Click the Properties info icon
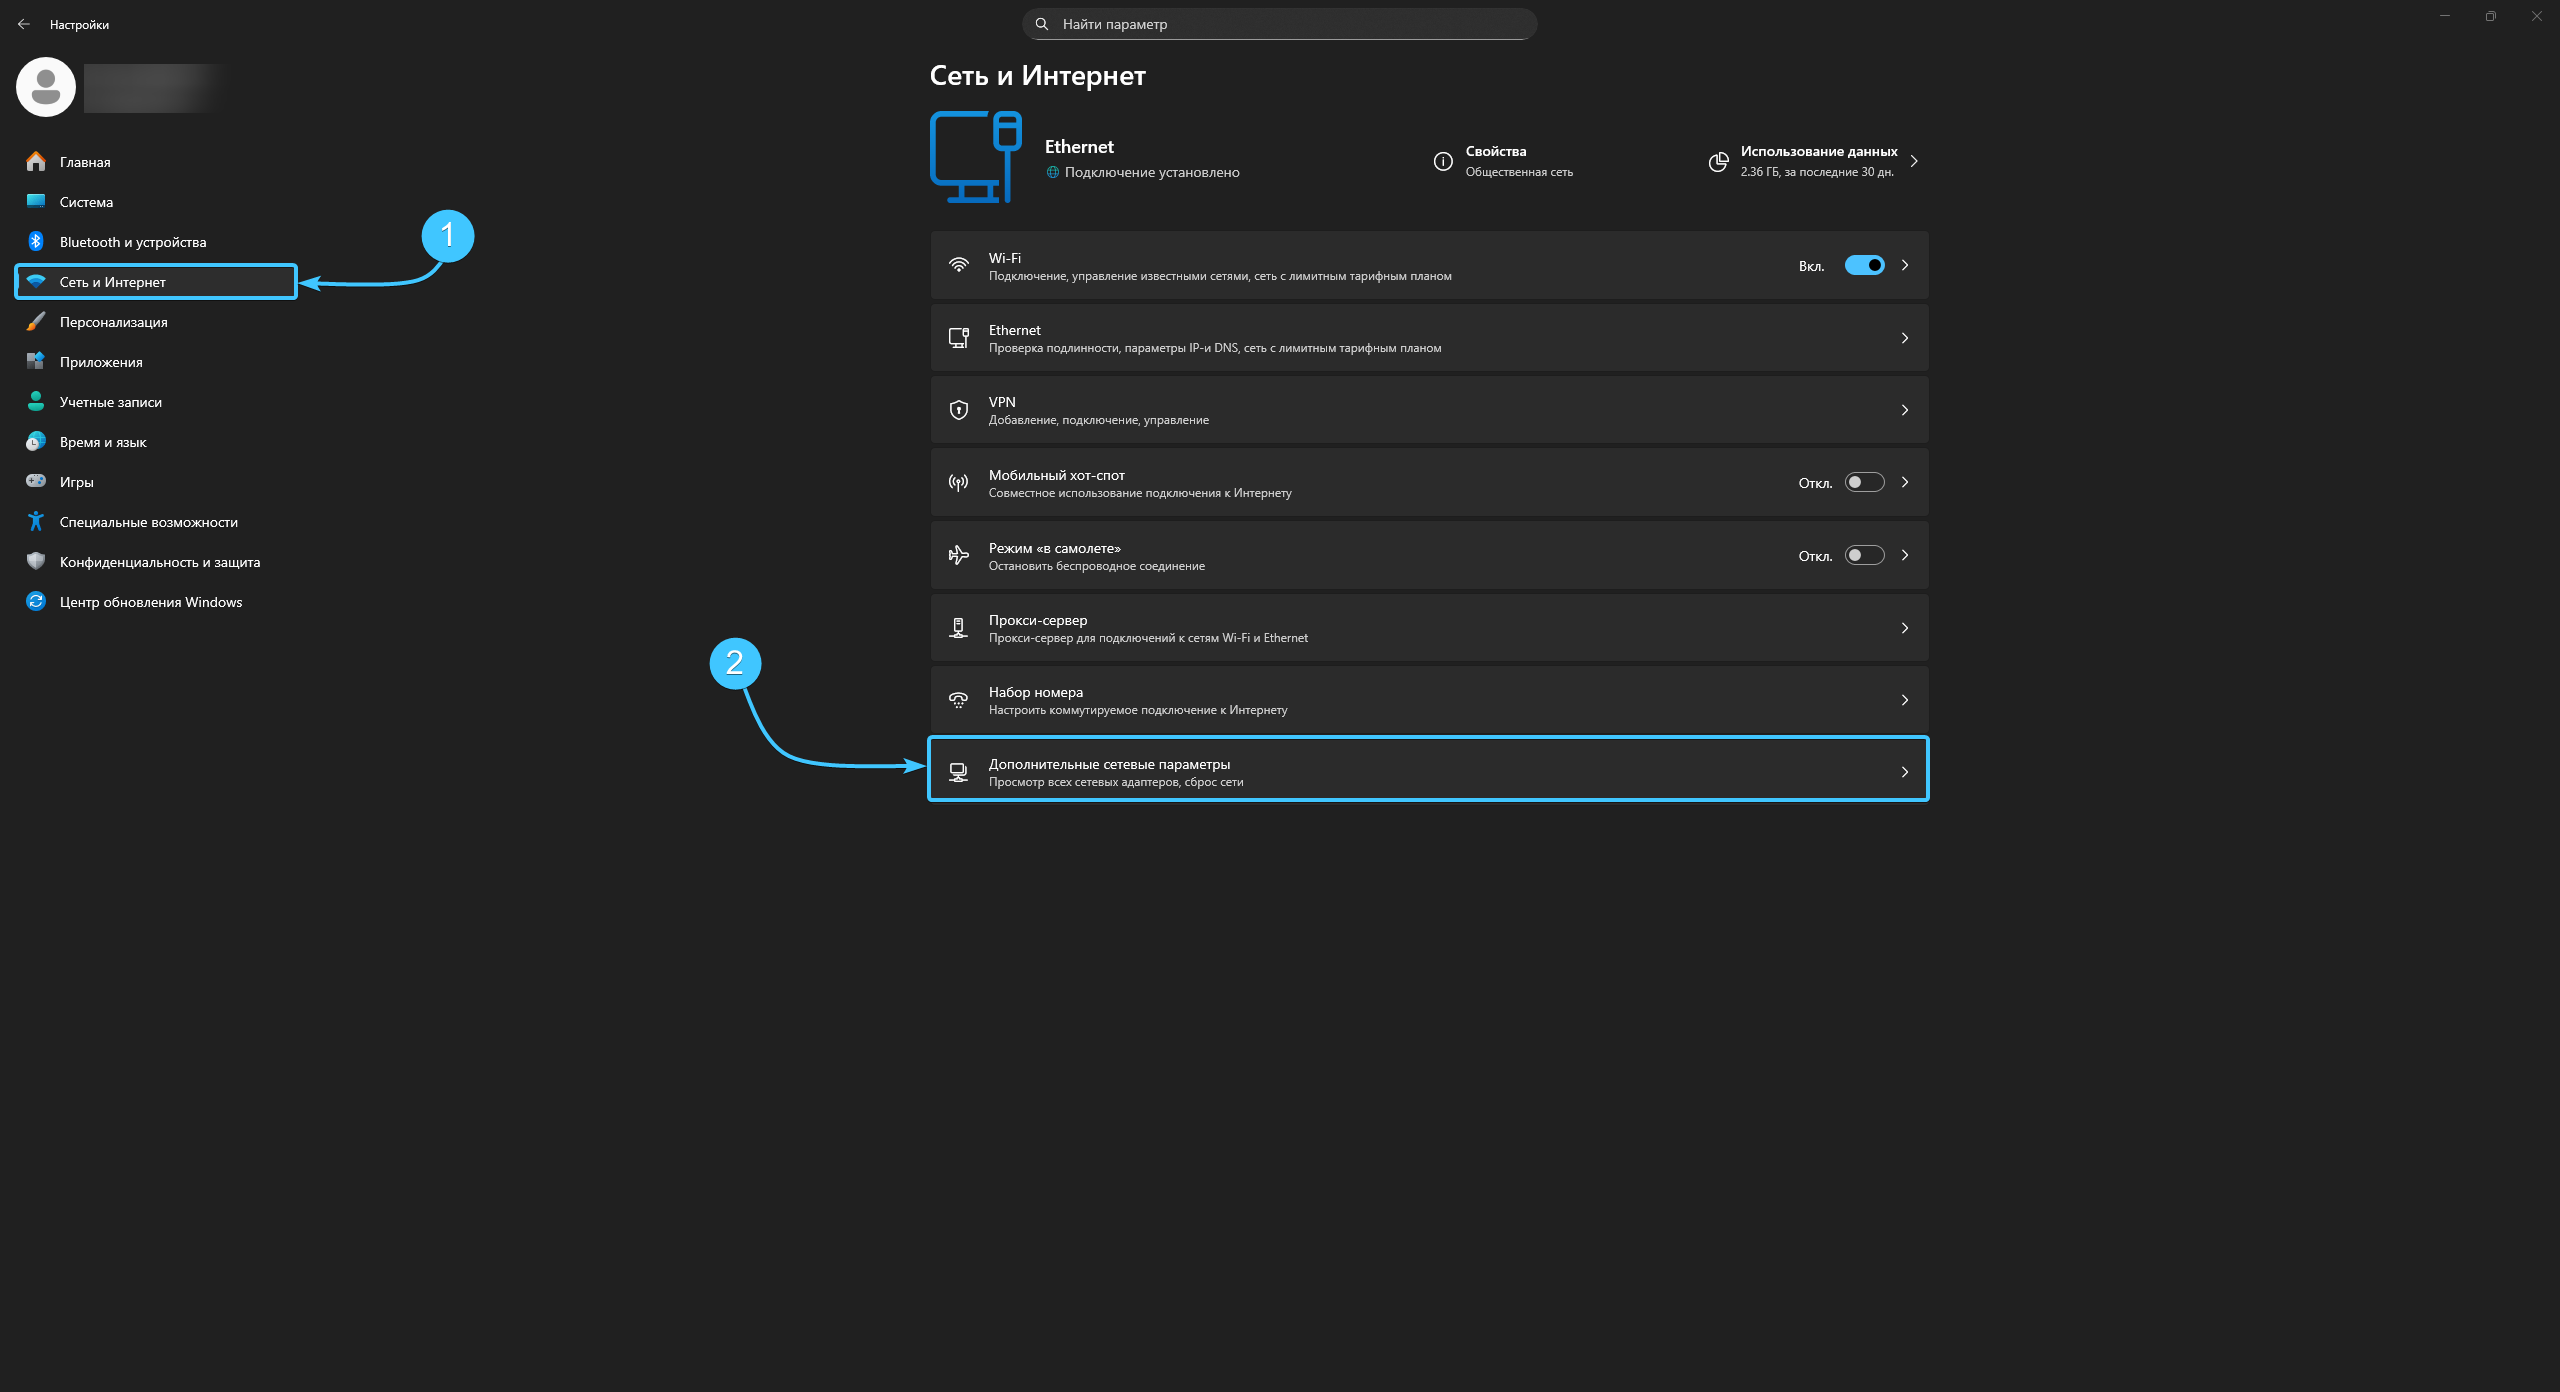This screenshot has width=2560, height=1392. 1442,161
